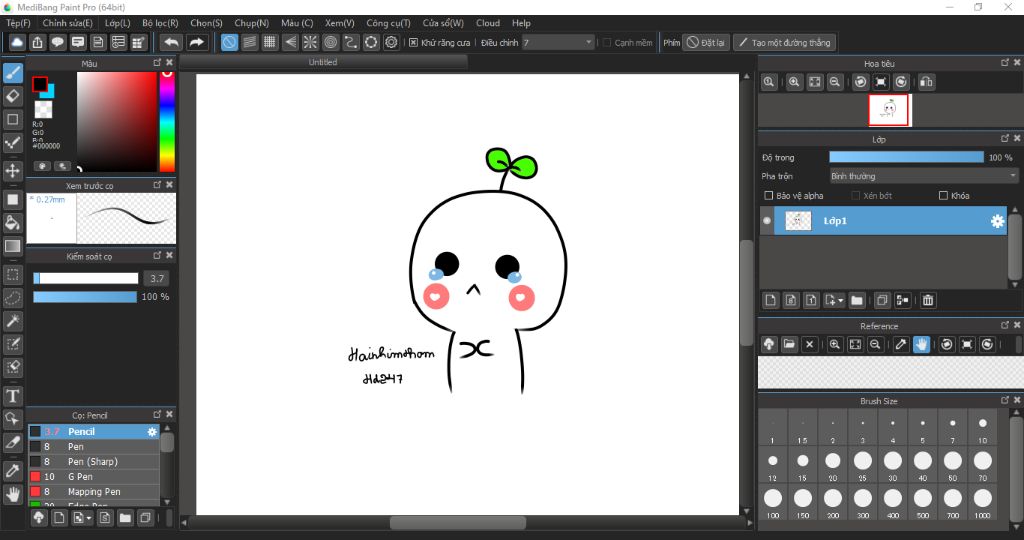Viewport: 1024px width, 540px height.
Task: Select the Bucket fill tool
Action: click(x=13, y=222)
